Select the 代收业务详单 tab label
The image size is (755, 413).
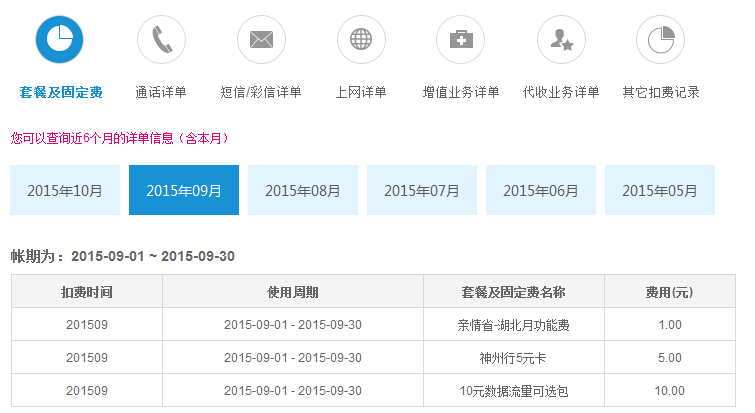point(561,92)
